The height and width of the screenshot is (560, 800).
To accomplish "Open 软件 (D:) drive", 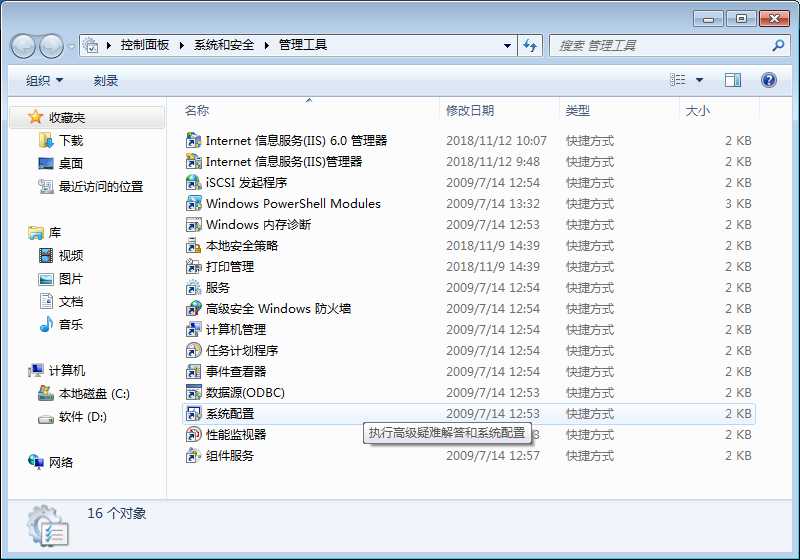I will [83, 417].
